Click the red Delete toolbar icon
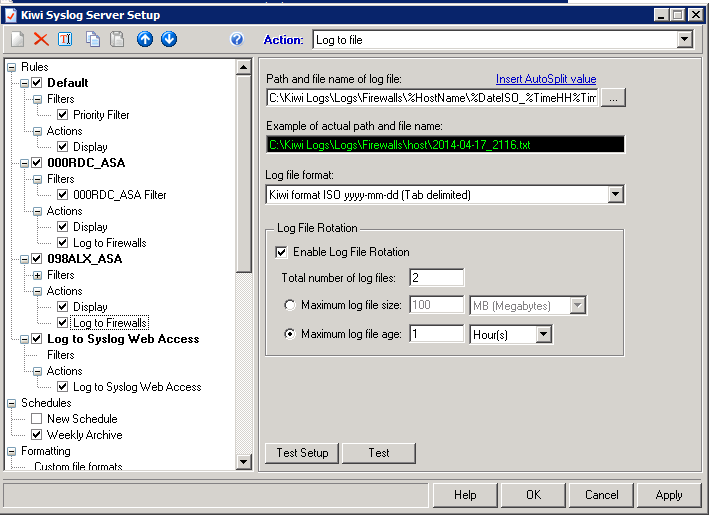This screenshot has width=709, height=515. pyautogui.click(x=41, y=39)
